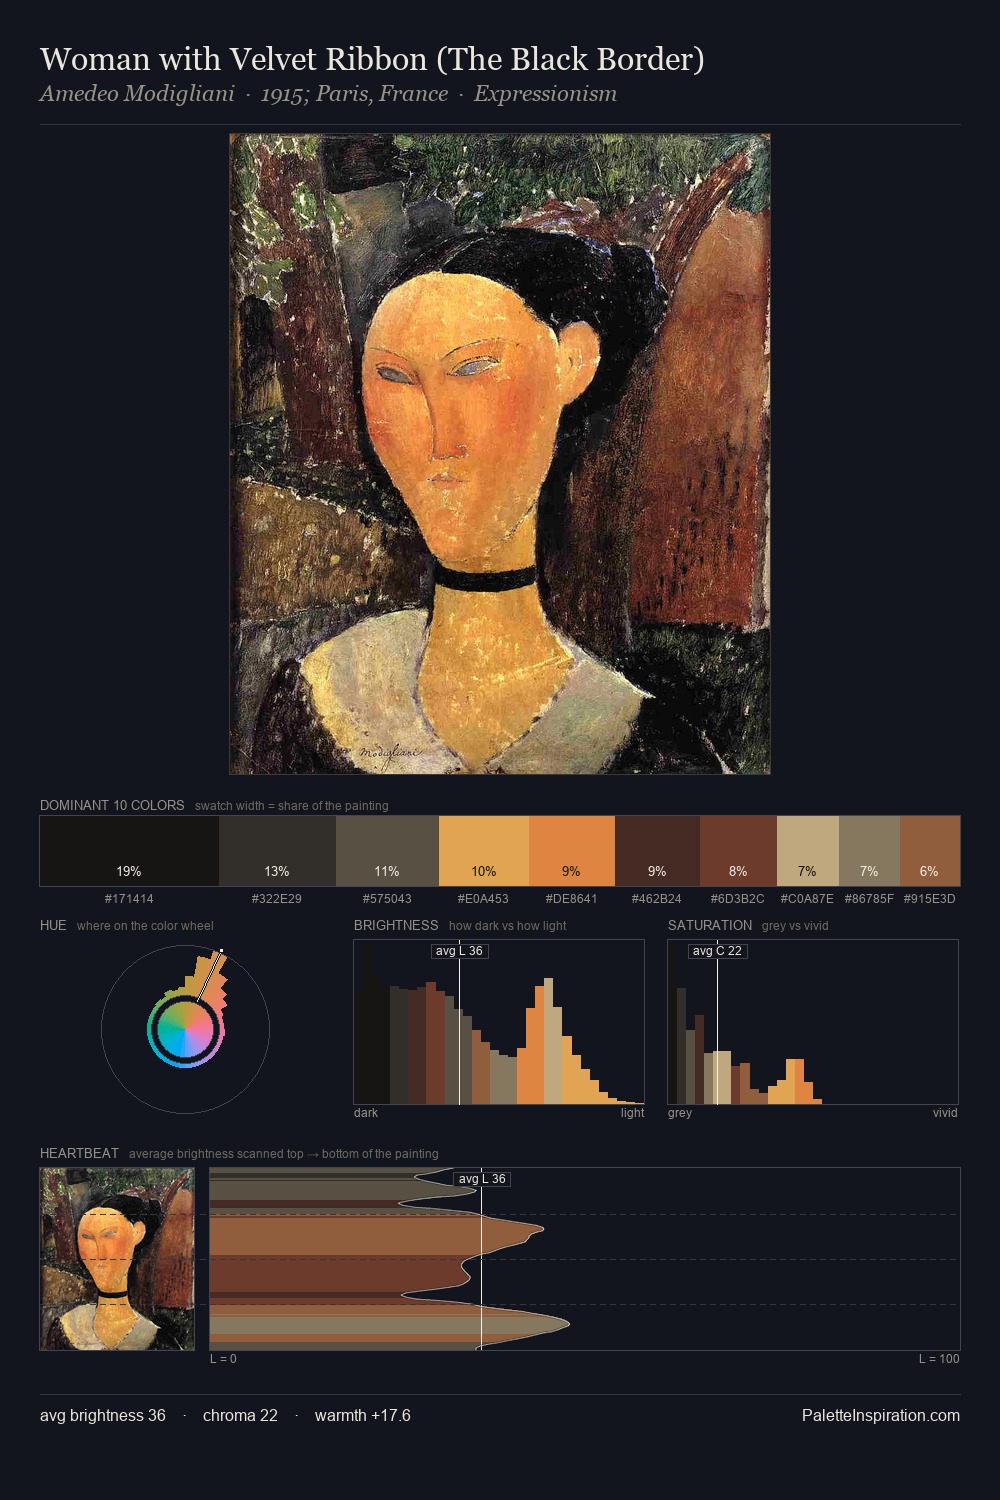Select the #DE8641 orange swatch
Screen dimensions: 1000x1500
572,851
